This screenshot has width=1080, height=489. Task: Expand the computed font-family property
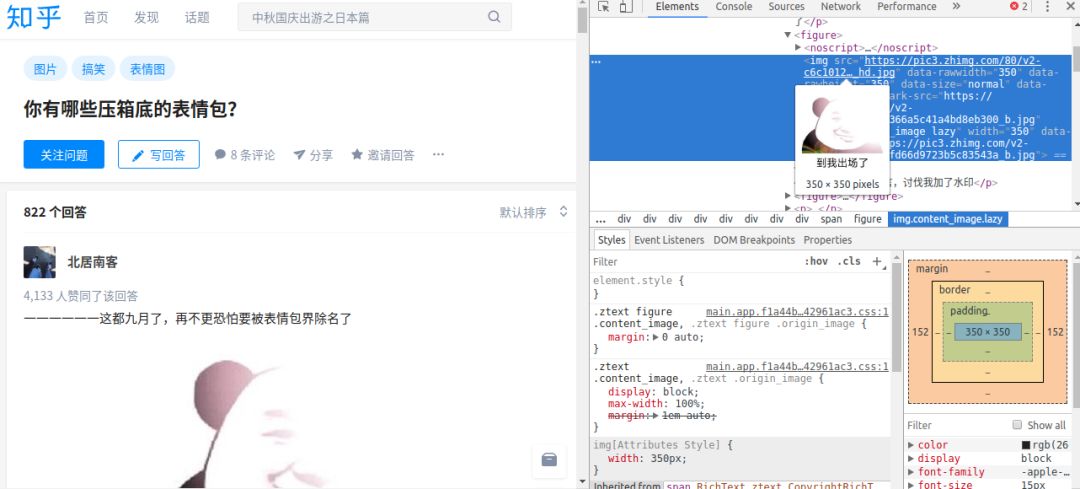[x=911, y=472]
